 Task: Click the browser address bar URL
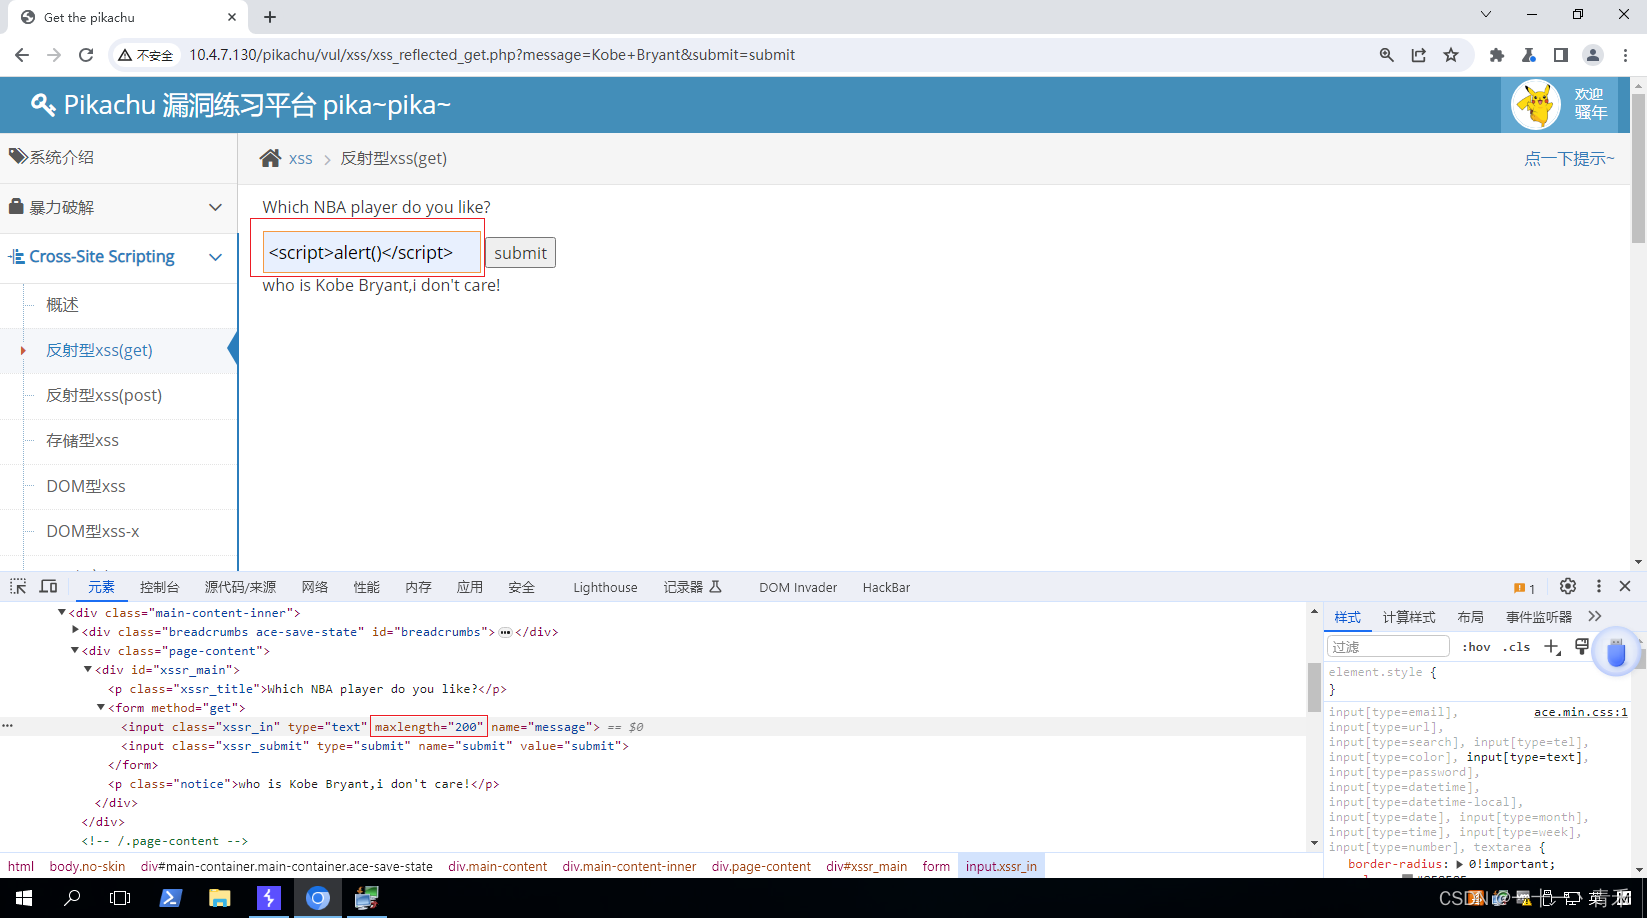(492, 55)
